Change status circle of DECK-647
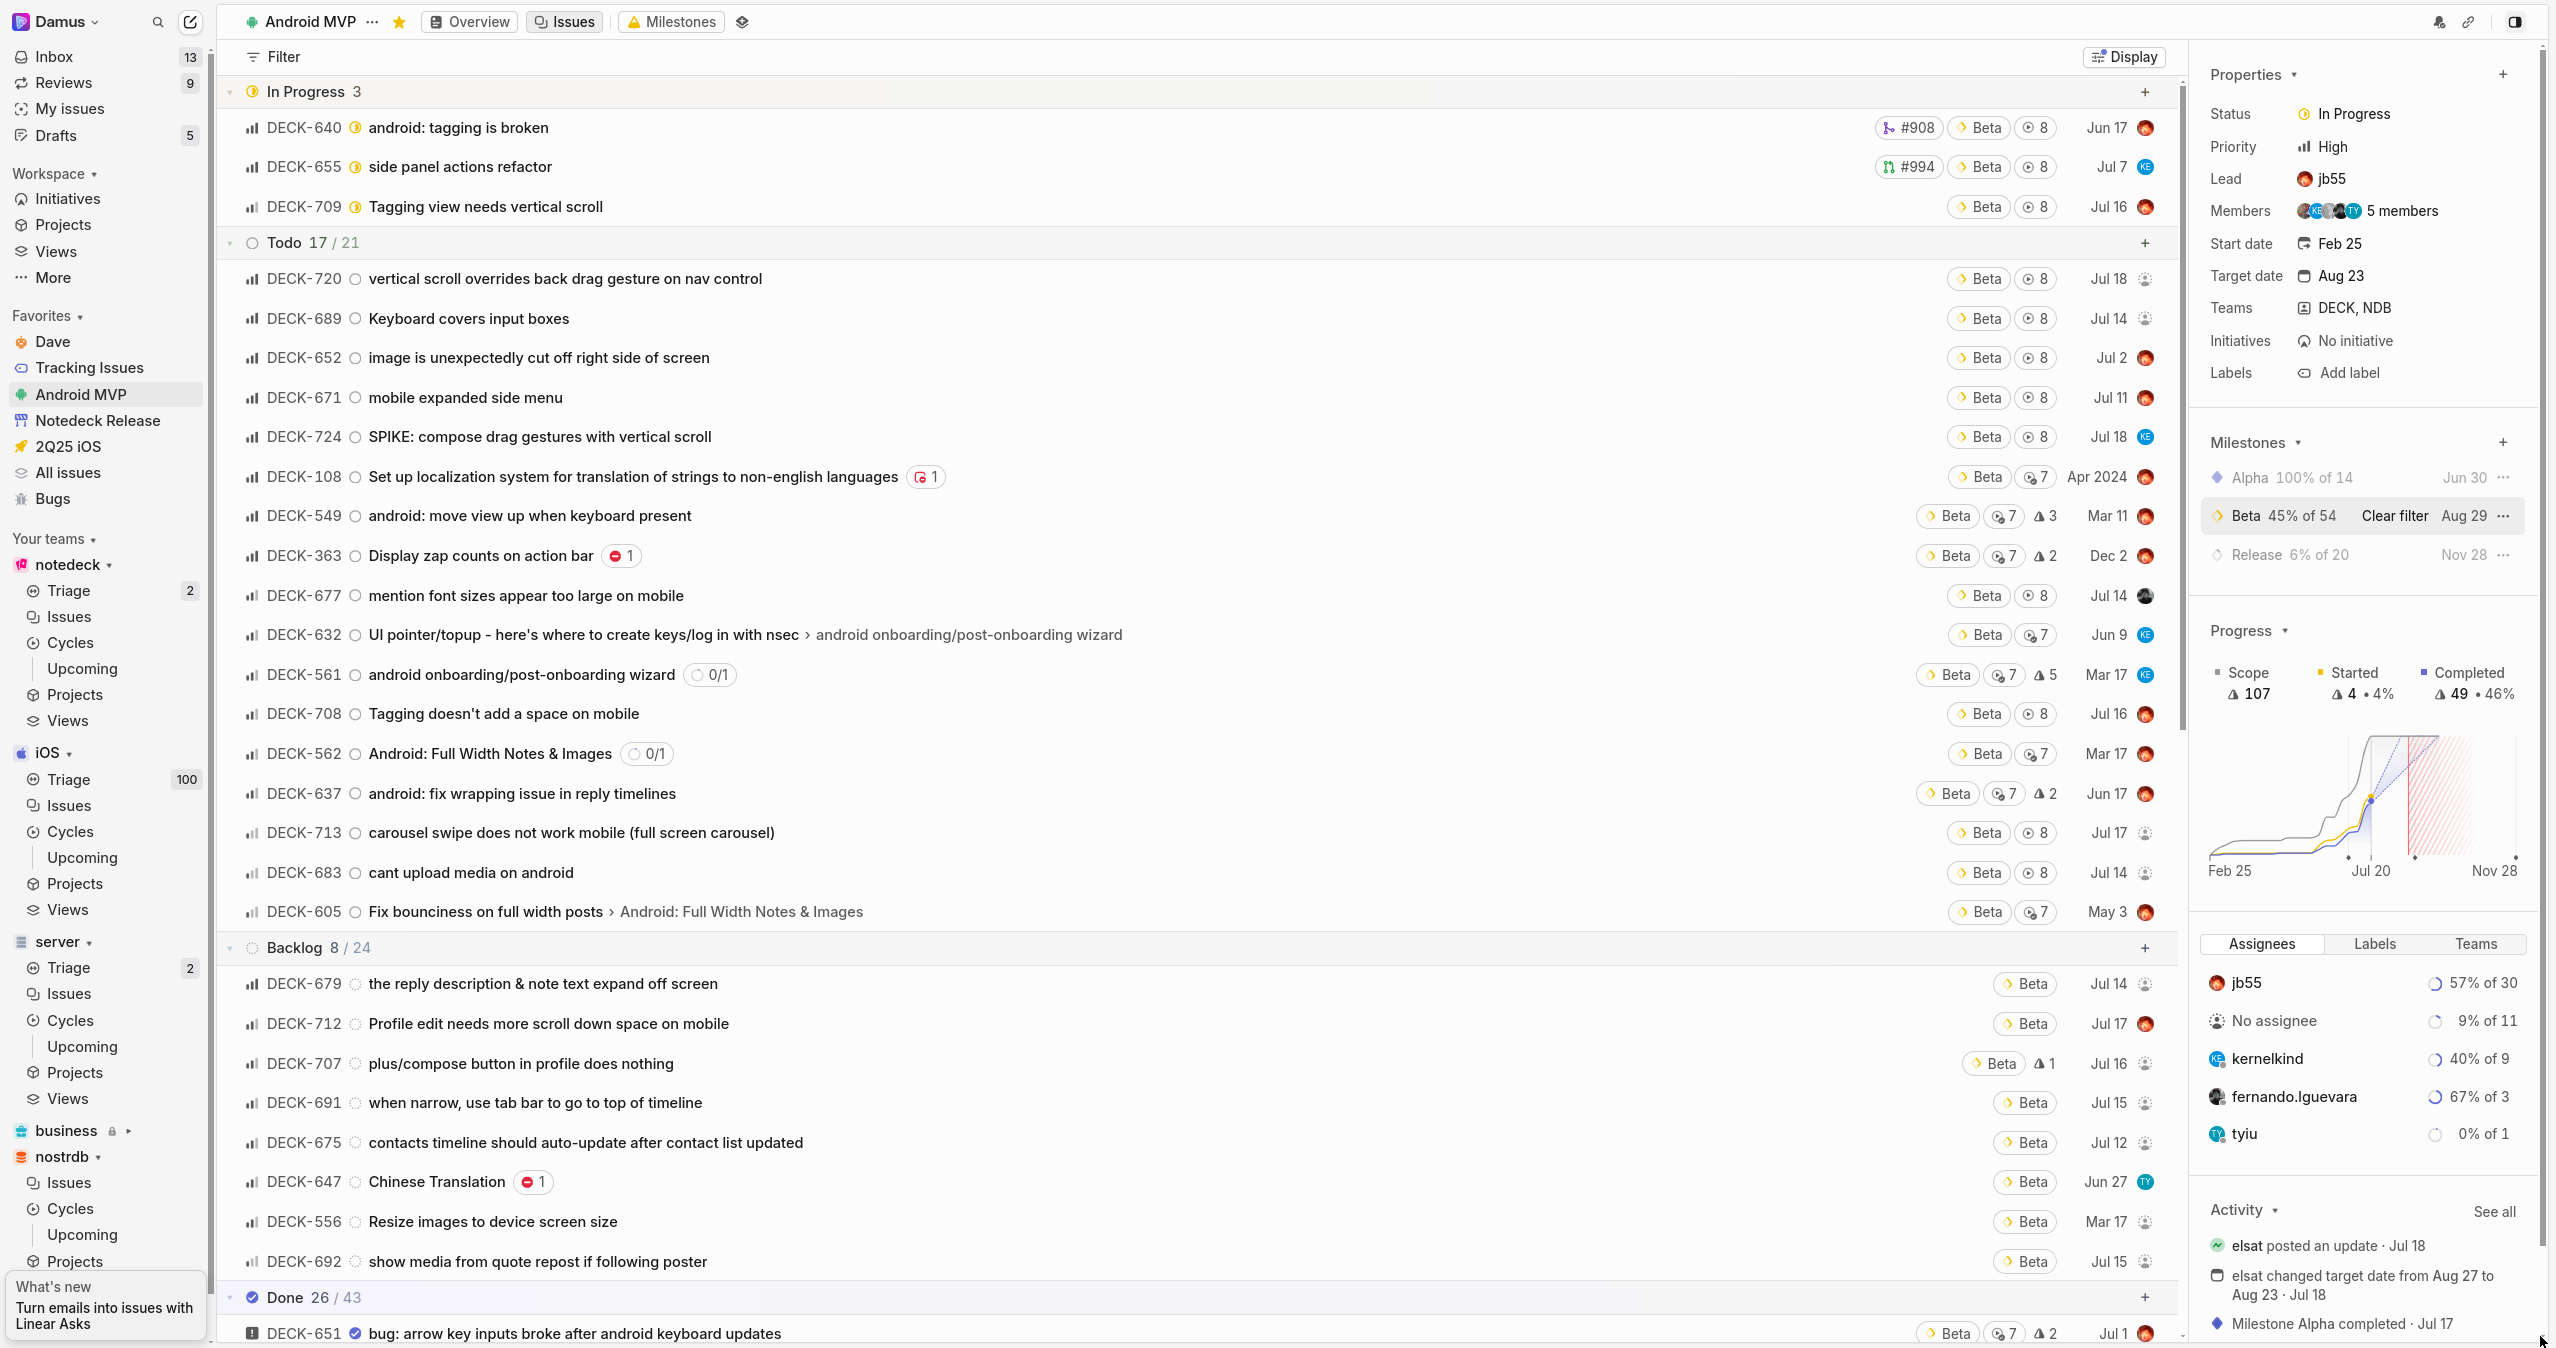 point(355,1182)
